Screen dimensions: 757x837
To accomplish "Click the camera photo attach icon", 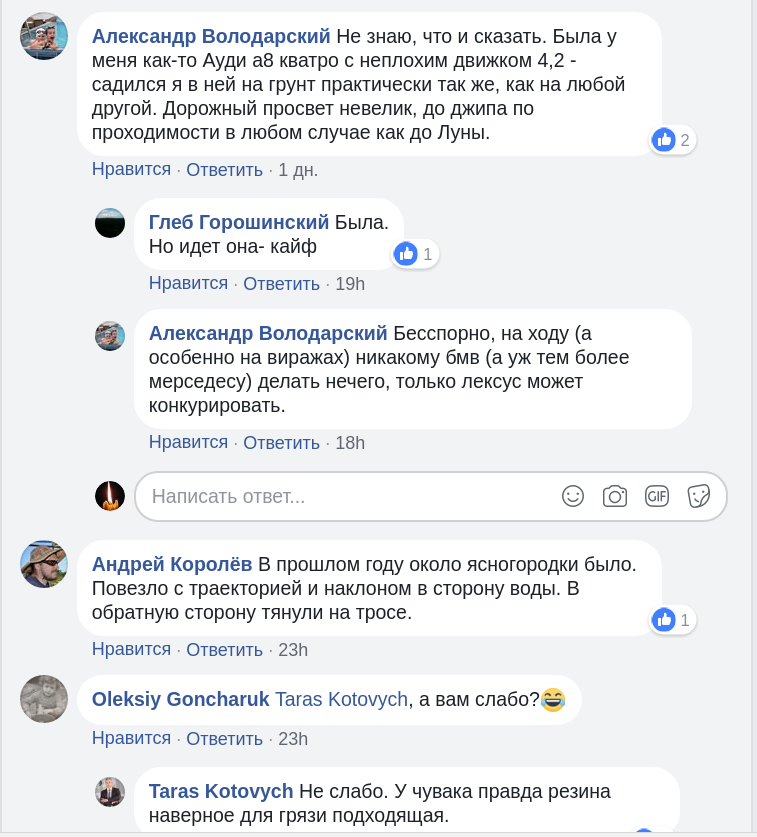I will pos(614,496).
